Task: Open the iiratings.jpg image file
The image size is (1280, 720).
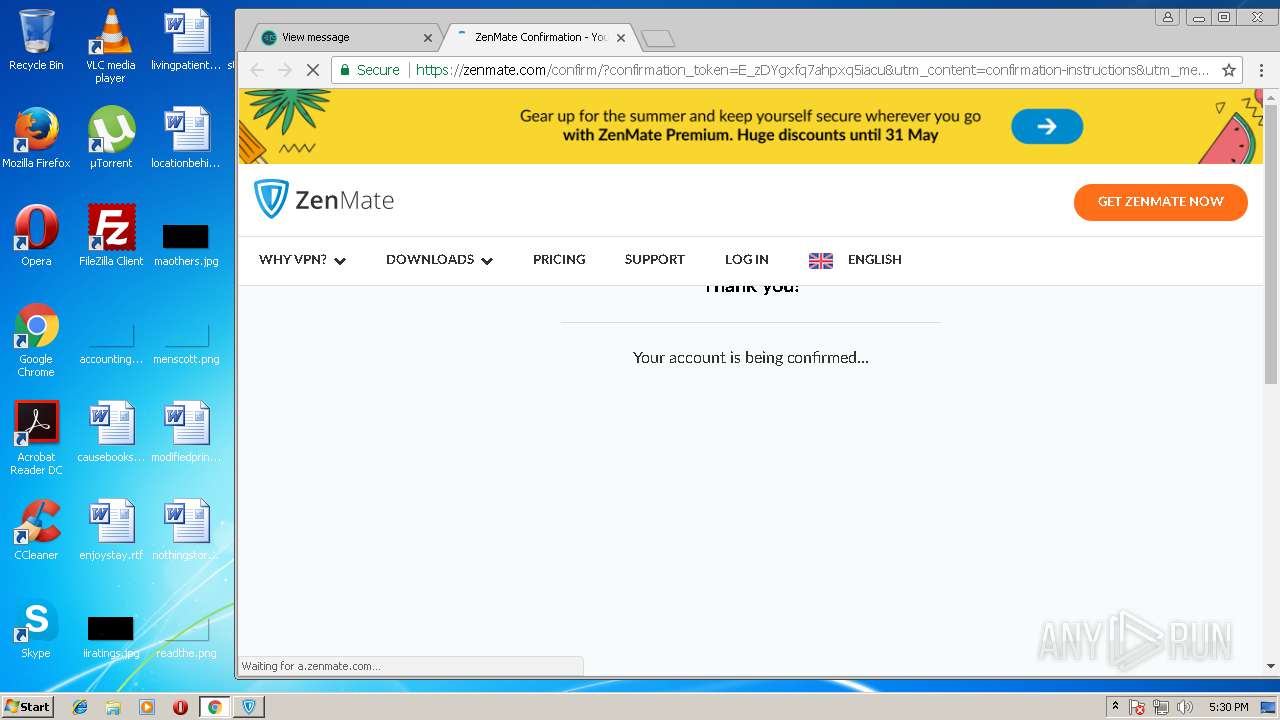Action: (110, 638)
